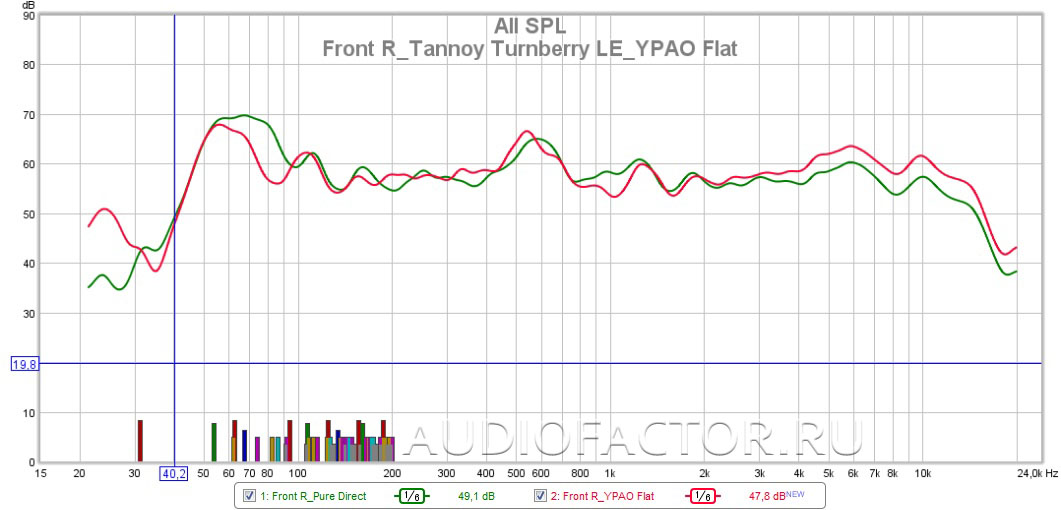
Task: Click the 19,8 cursor level label
Action: (x=24, y=365)
